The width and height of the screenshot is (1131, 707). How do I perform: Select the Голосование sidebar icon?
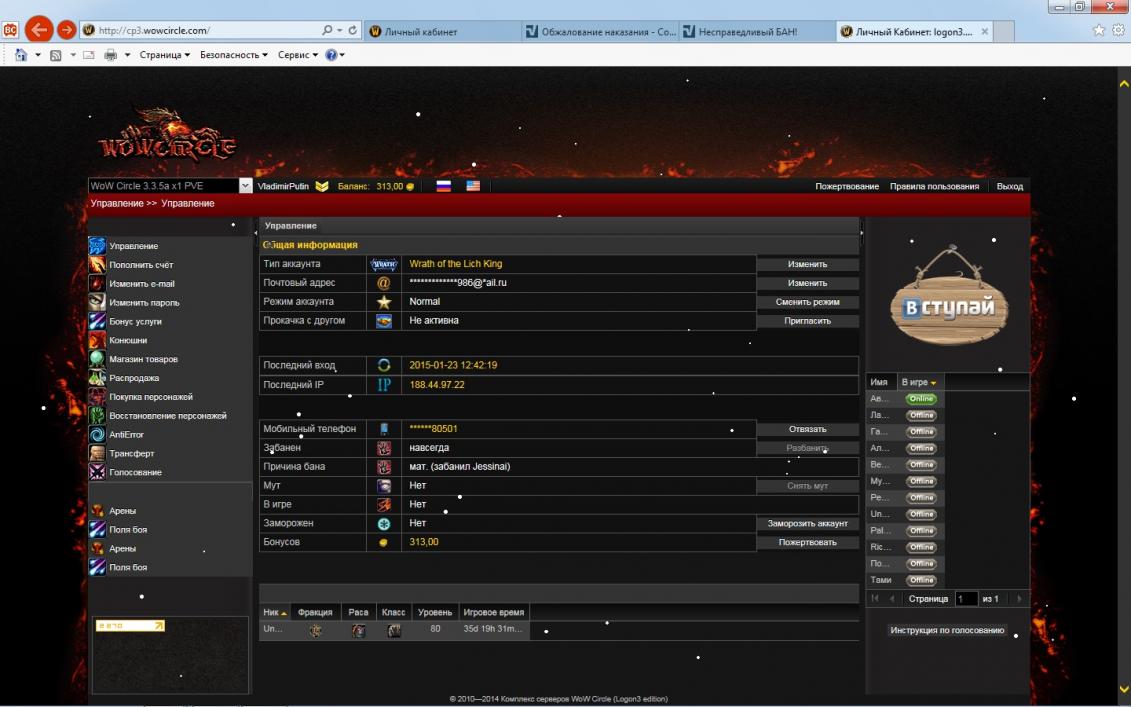(x=97, y=472)
